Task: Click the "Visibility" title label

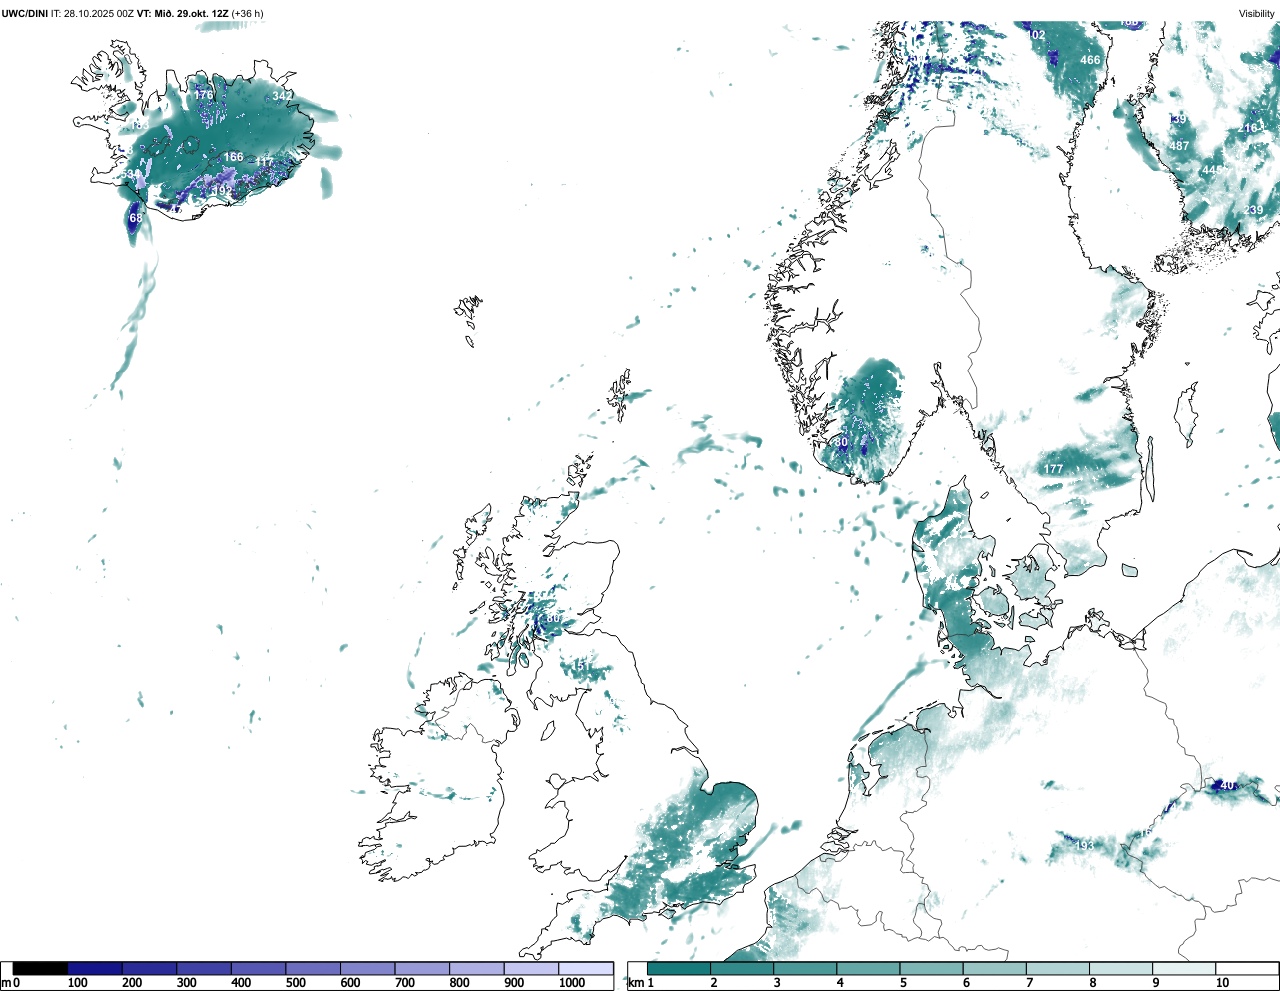Action: [x=1256, y=13]
